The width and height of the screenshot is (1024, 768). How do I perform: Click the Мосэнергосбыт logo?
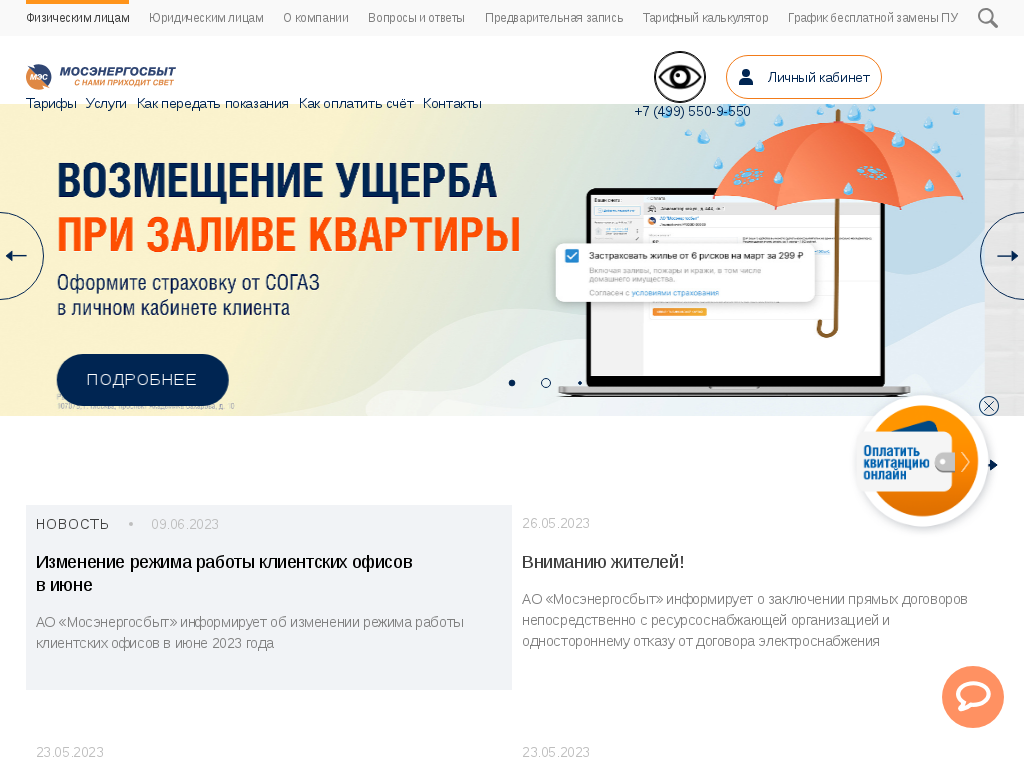(101, 76)
